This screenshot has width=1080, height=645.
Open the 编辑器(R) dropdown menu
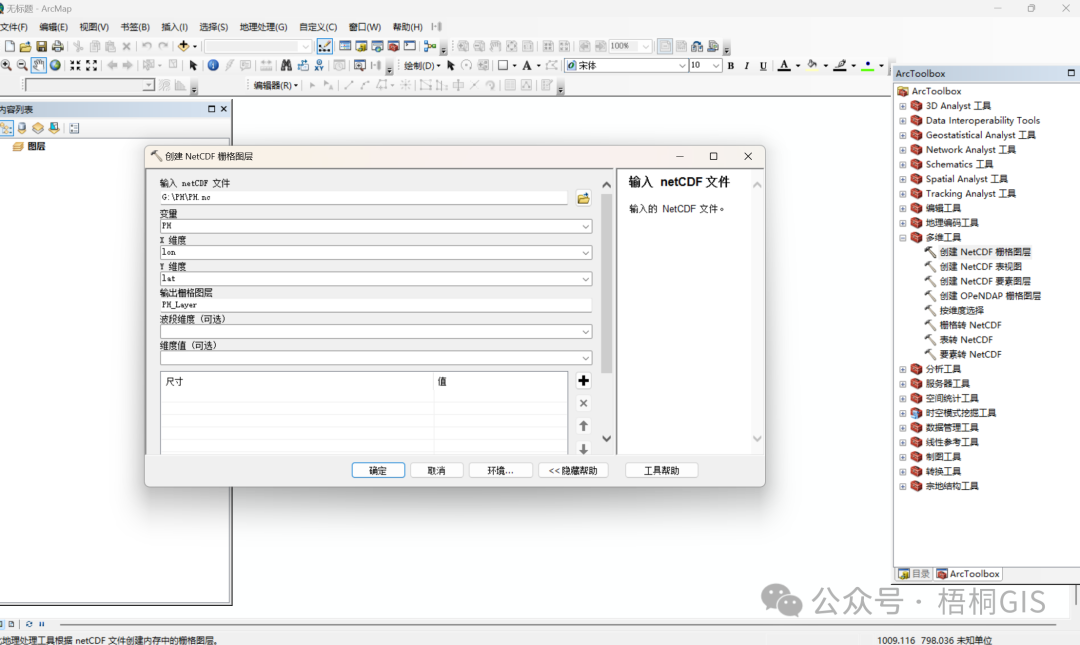276,85
